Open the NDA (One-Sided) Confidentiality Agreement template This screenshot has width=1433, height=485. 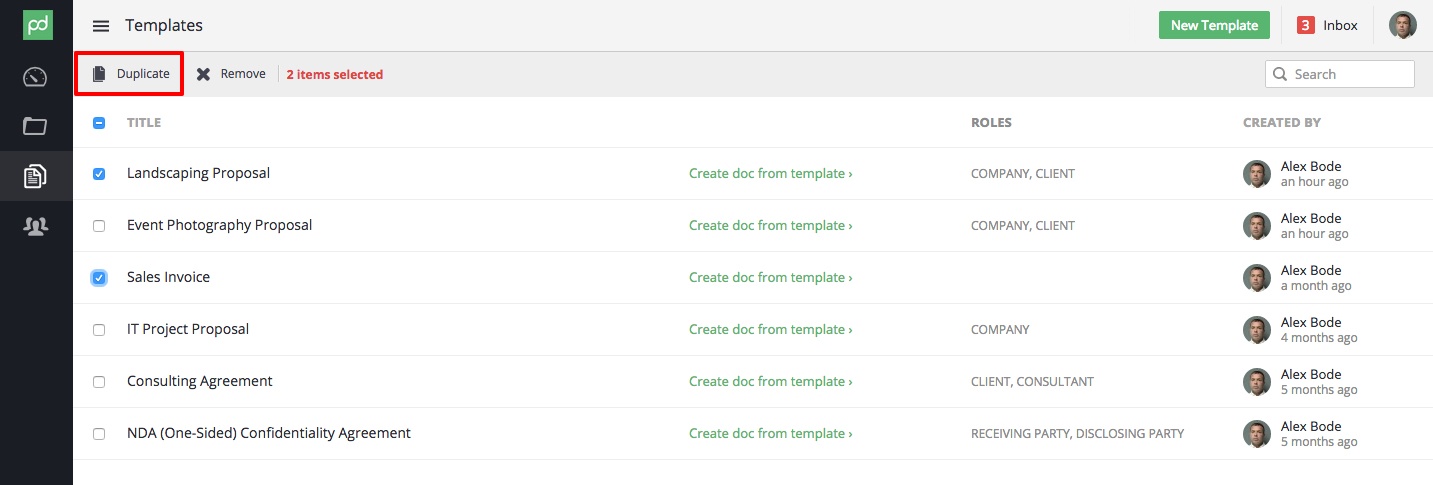tap(269, 433)
